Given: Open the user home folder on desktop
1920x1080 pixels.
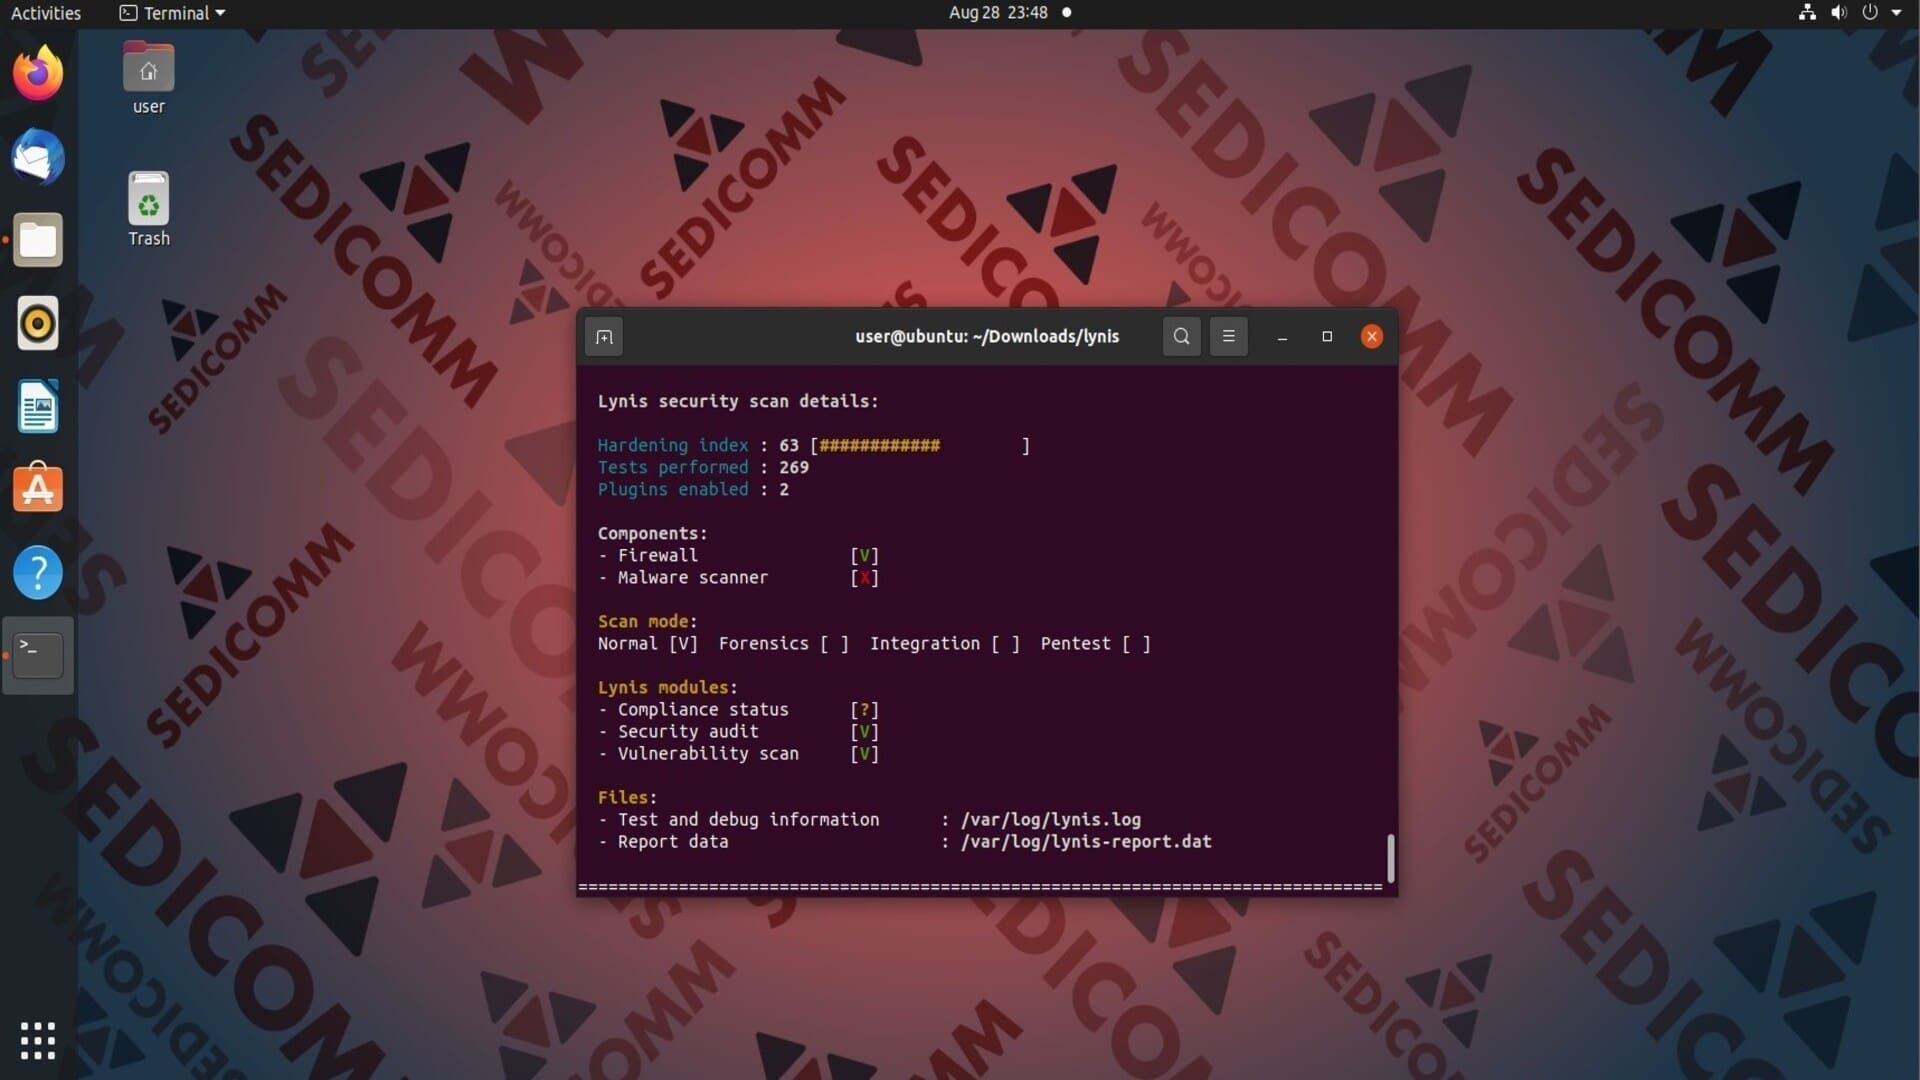Looking at the screenshot, I should tap(148, 78).
